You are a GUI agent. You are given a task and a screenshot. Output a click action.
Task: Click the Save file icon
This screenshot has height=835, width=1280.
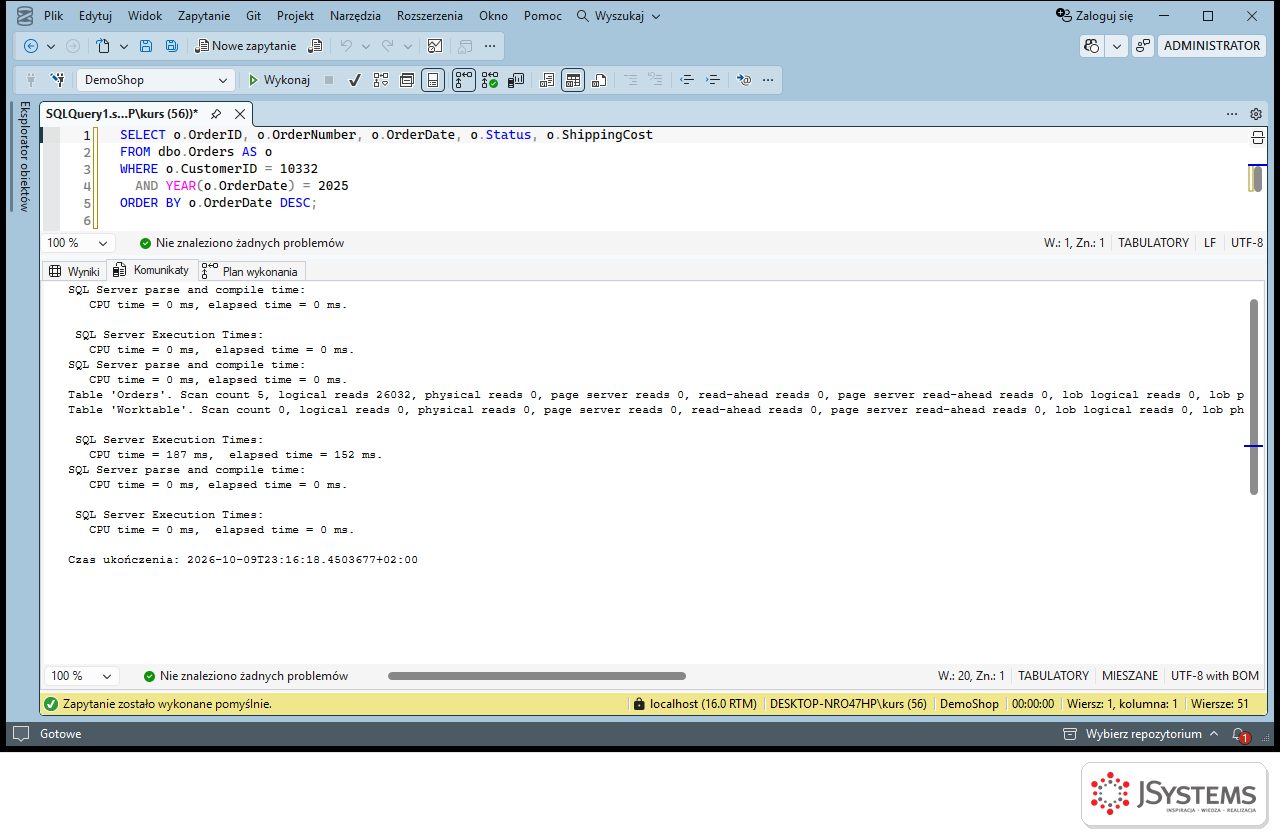point(146,46)
